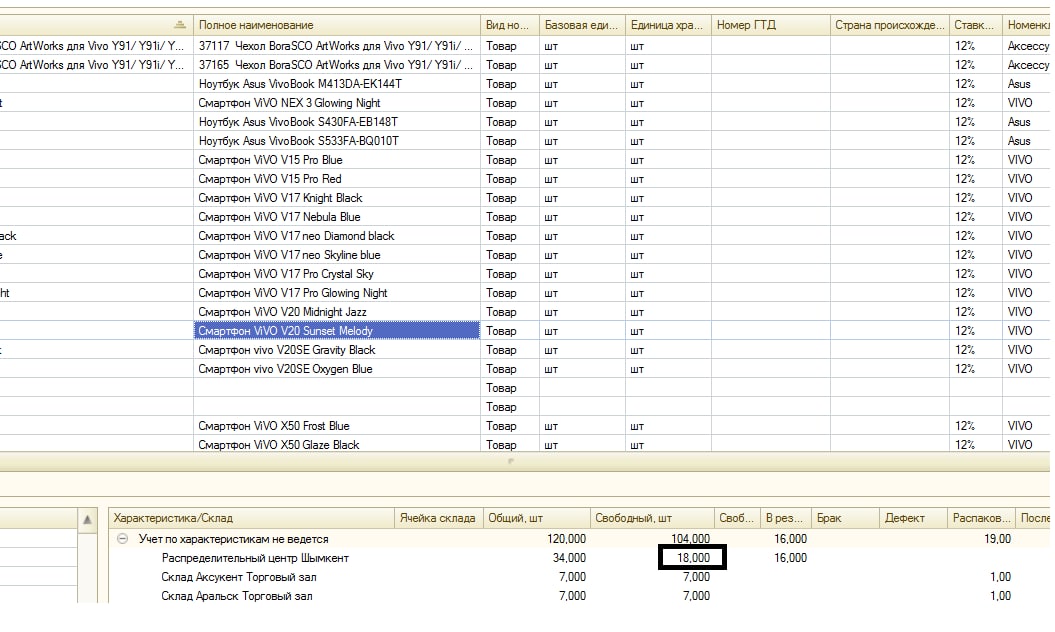1055x632 pixels.
Task: Click the 'В рез...' column header
Action: pos(785,518)
